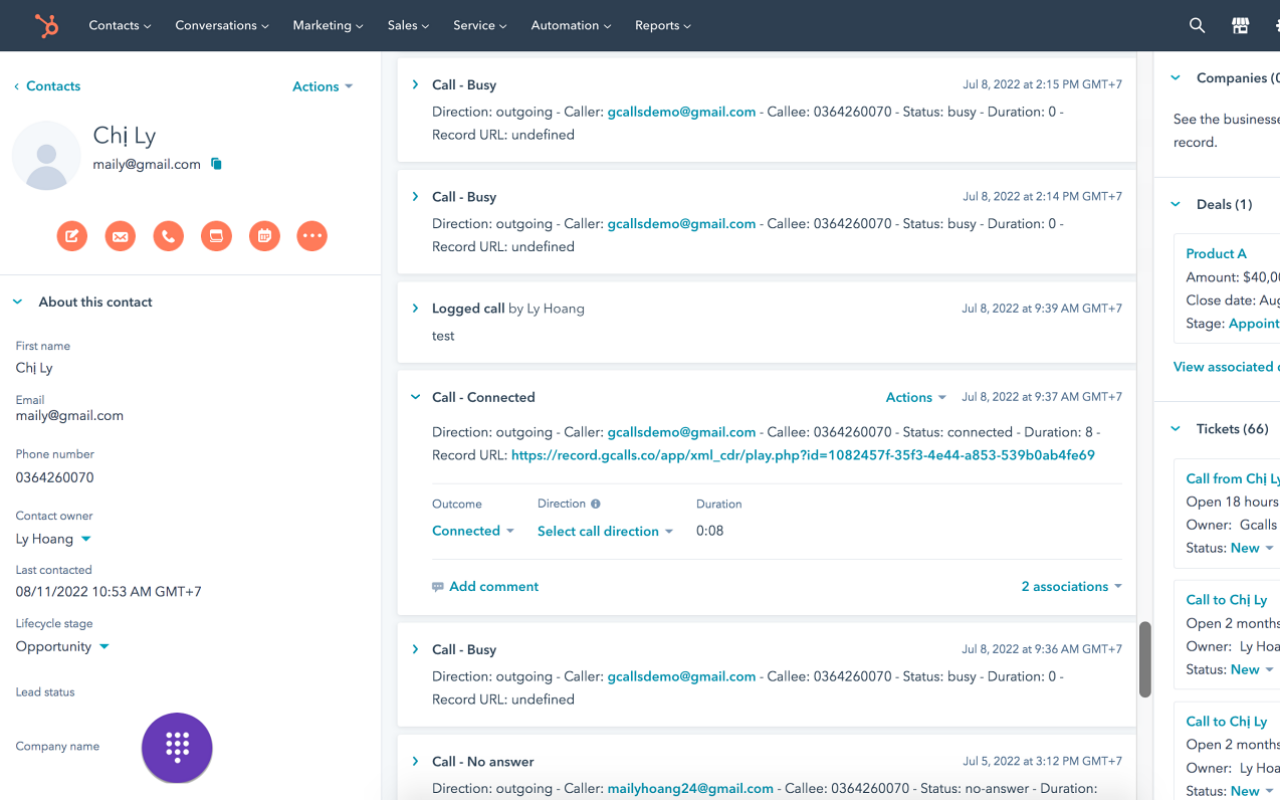This screenshot has height=800, width=1280.
Task: Collapse the Companies section
Action: tap(1175, 78)
